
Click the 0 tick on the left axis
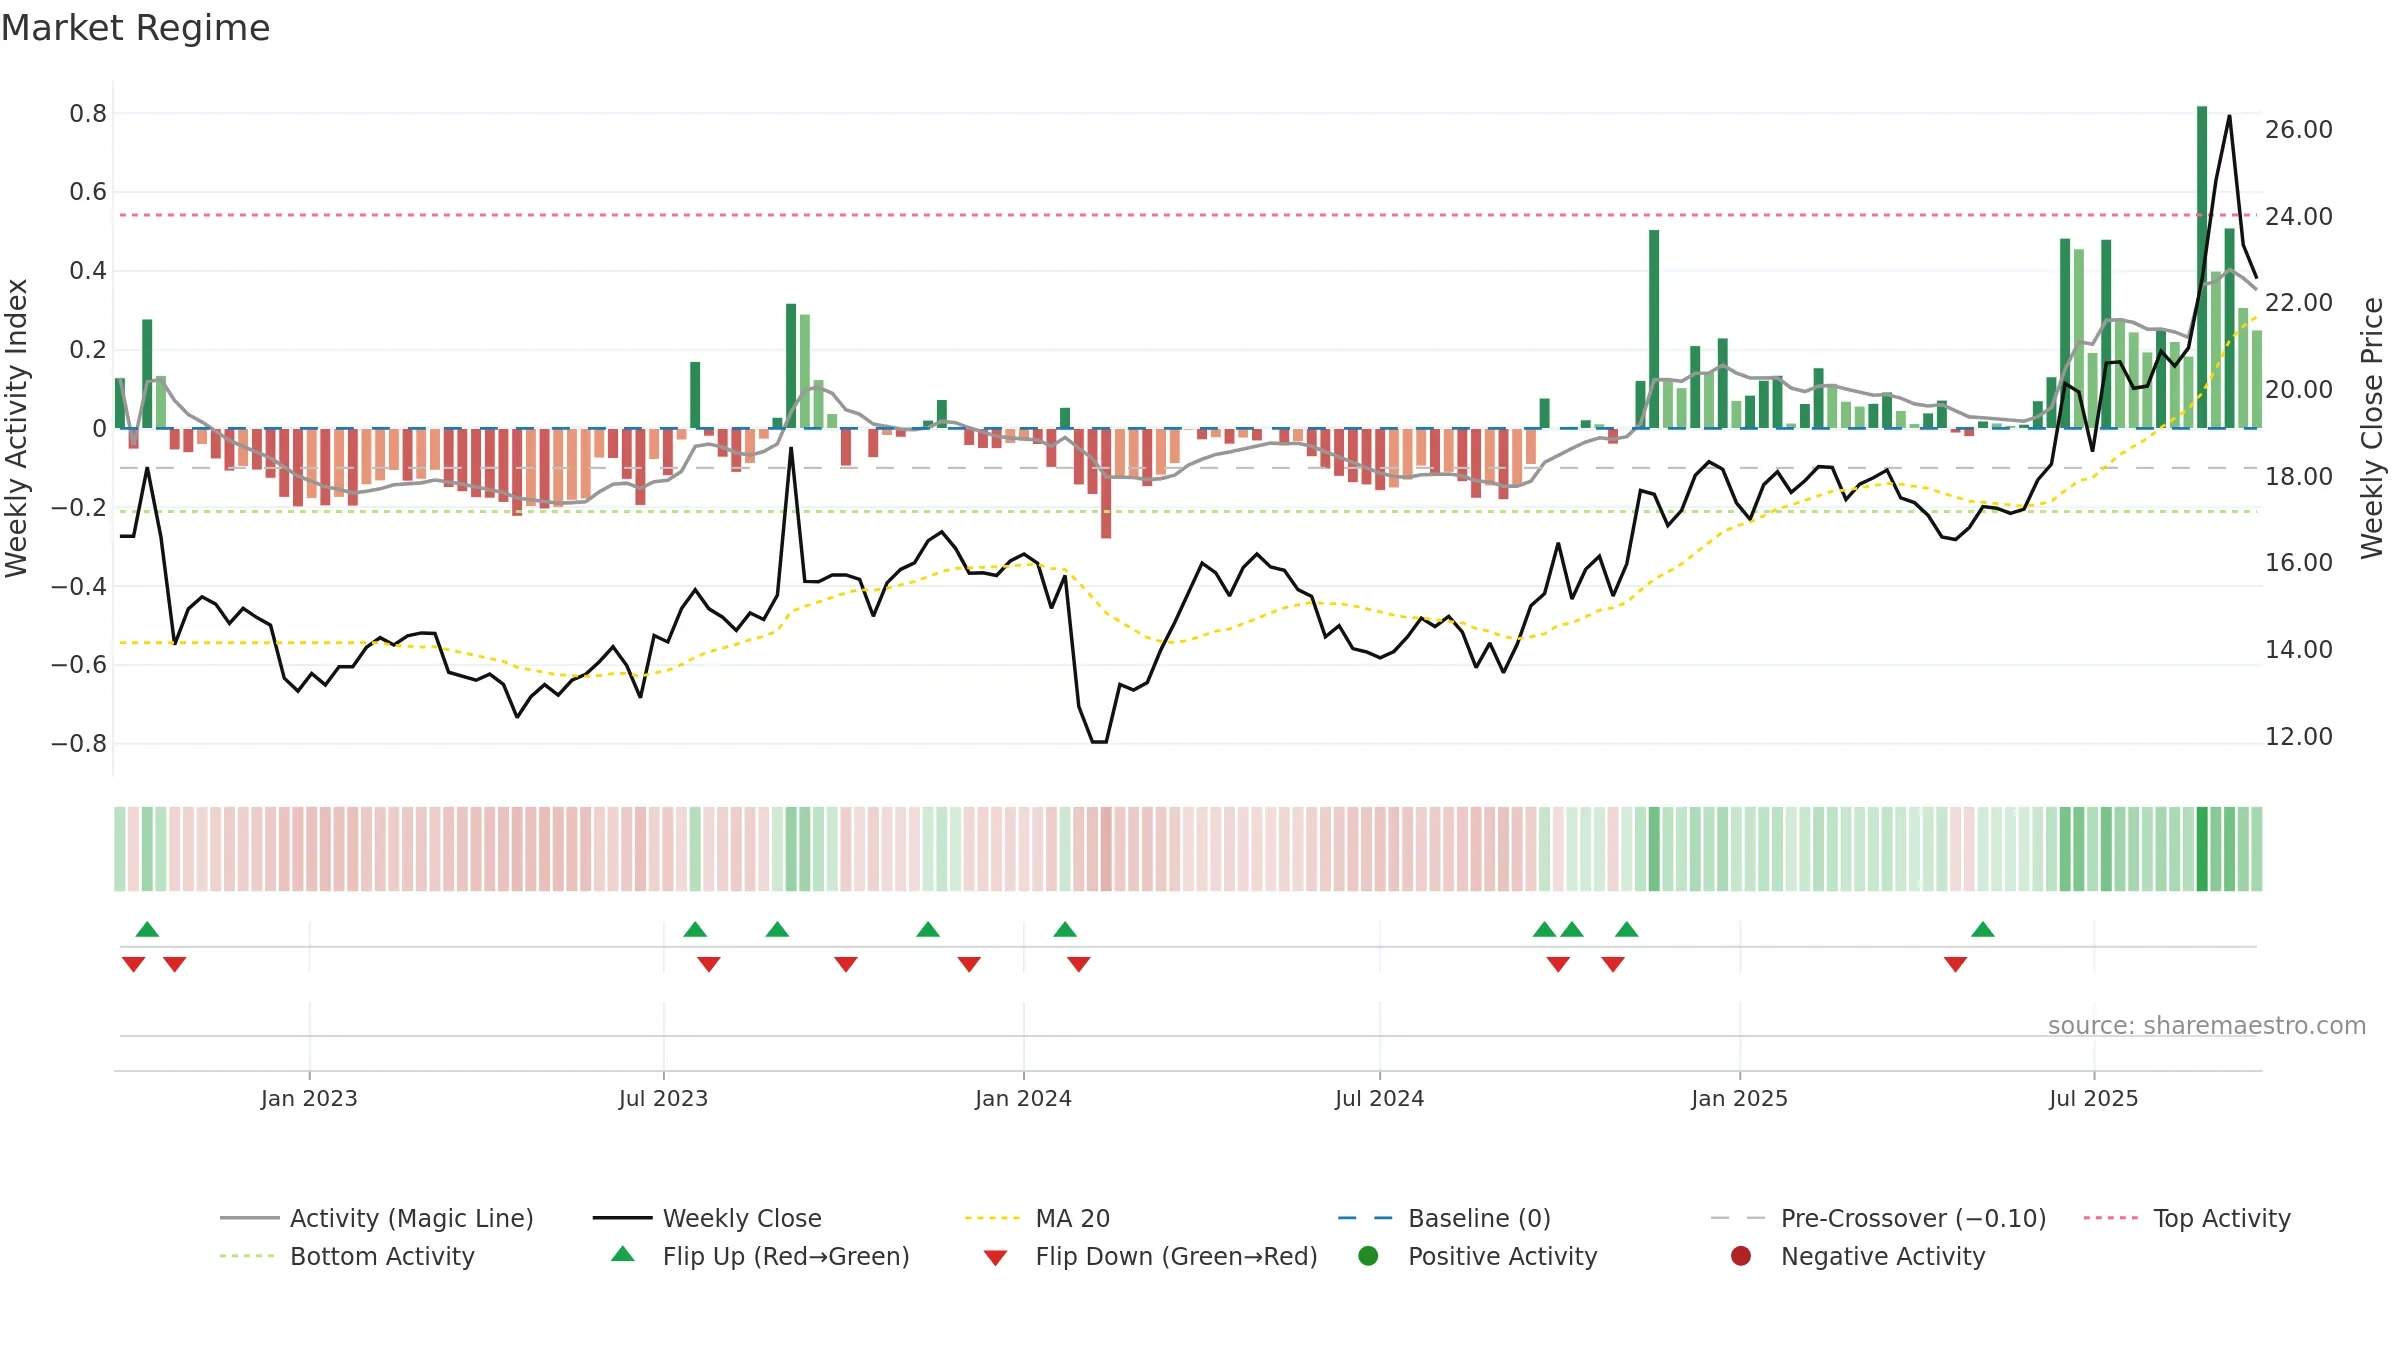[99, 428]
